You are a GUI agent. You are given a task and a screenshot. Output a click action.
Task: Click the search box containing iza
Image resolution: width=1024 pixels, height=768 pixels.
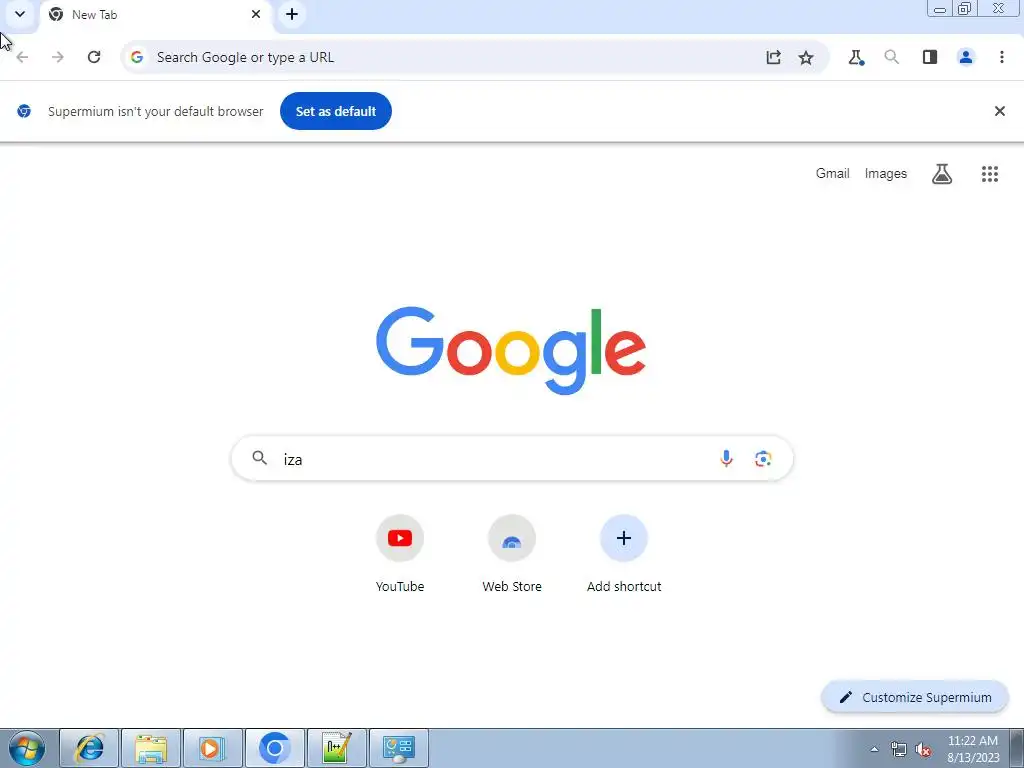[511, 458]
